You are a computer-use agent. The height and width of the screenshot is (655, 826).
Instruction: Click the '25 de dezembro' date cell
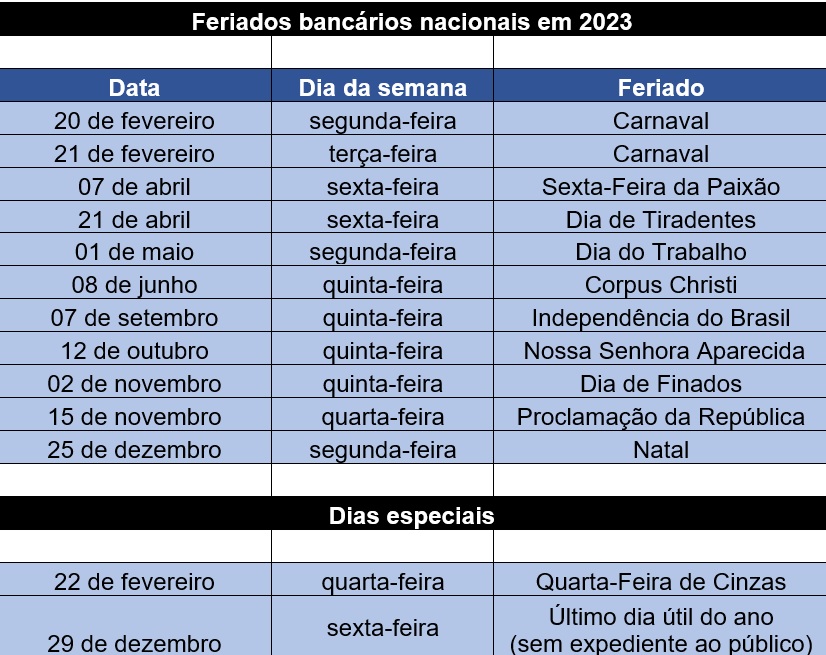(135, 448)
